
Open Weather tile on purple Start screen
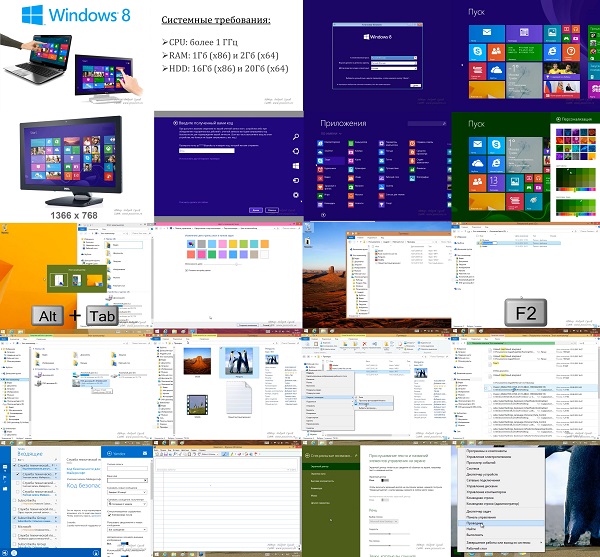pos(524,80)
